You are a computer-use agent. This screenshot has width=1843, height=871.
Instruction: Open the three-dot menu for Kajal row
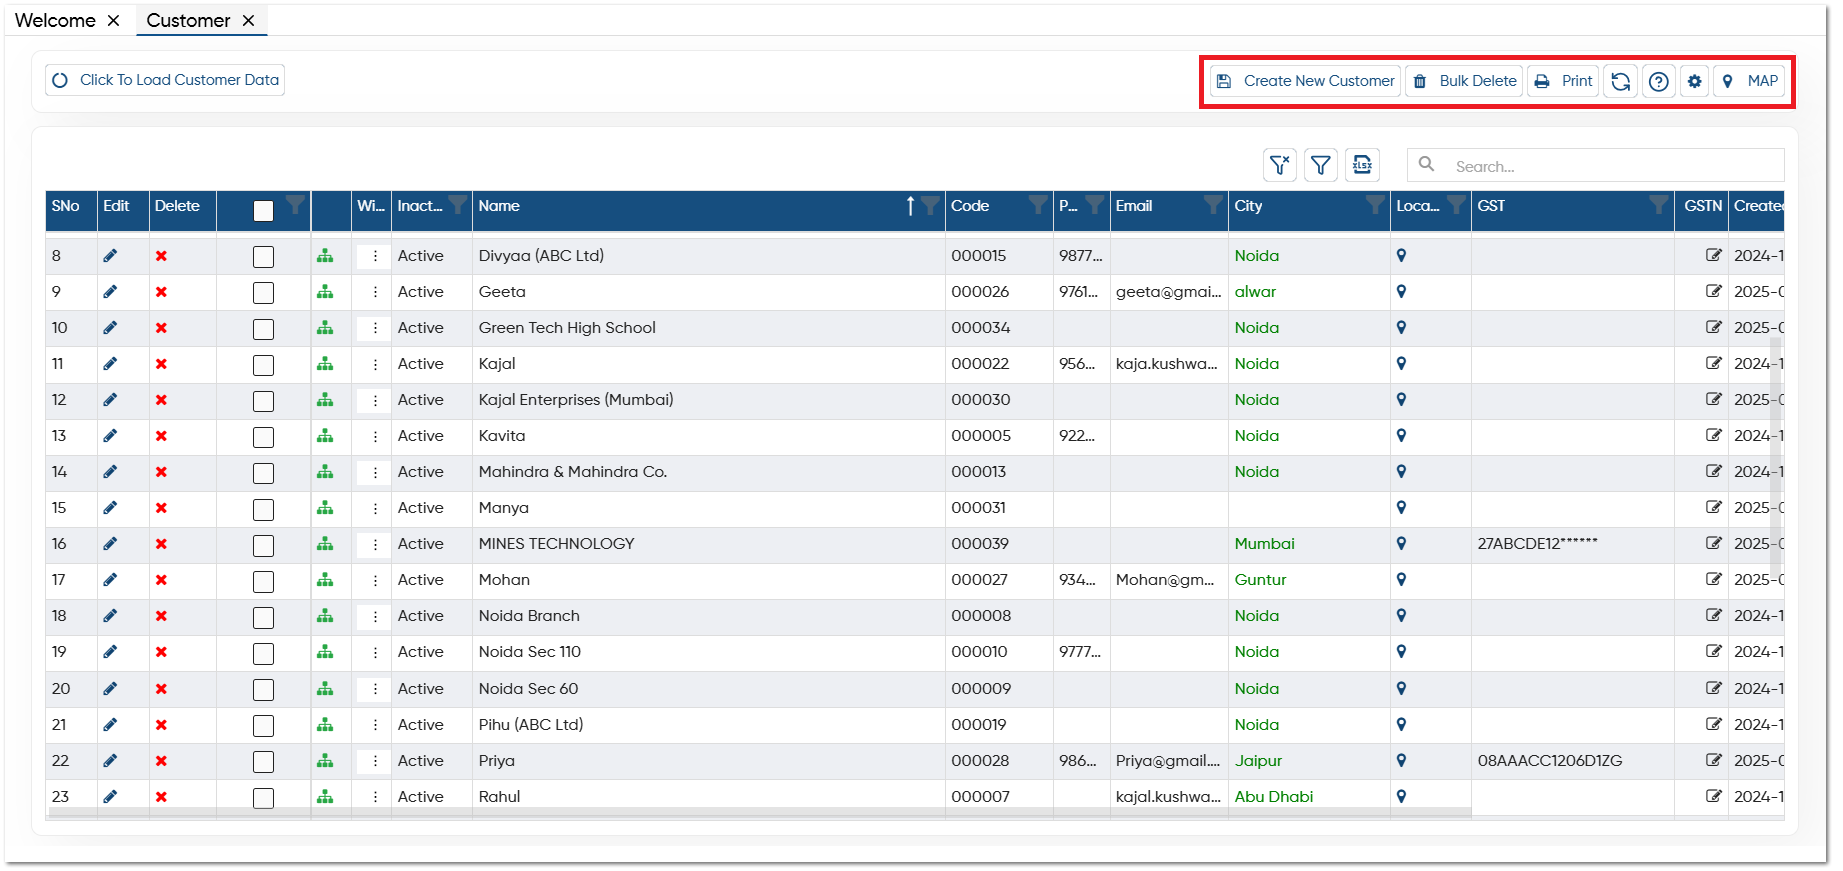(375, 364)
